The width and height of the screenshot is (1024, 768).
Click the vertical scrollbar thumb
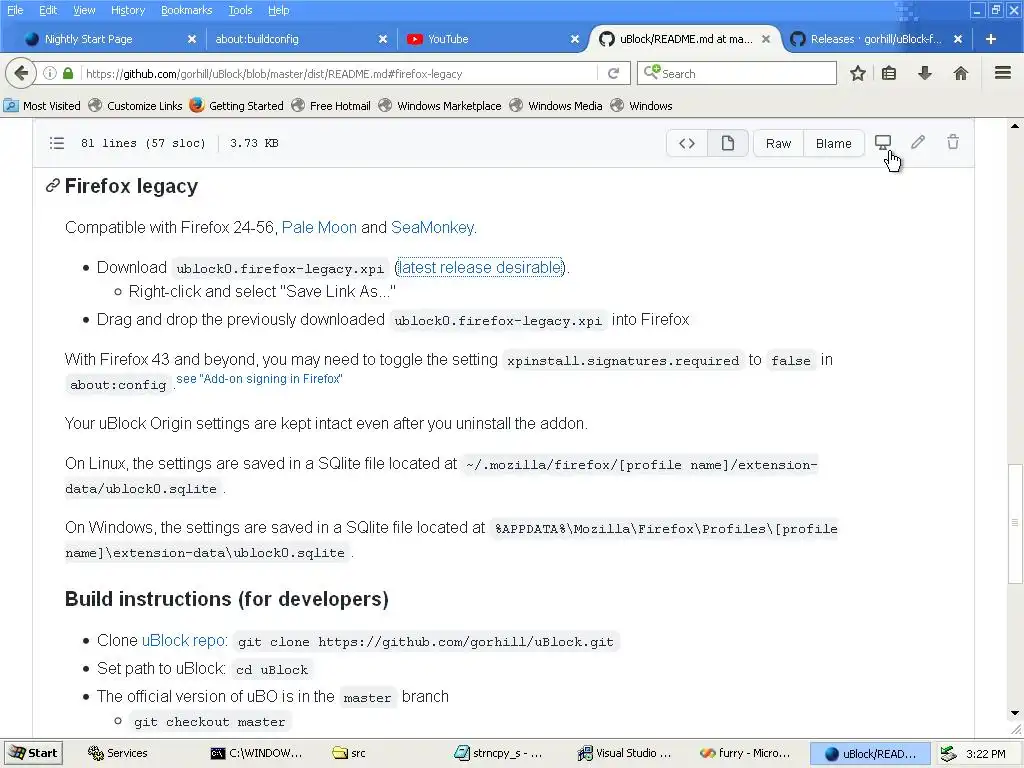(1015, 523)
